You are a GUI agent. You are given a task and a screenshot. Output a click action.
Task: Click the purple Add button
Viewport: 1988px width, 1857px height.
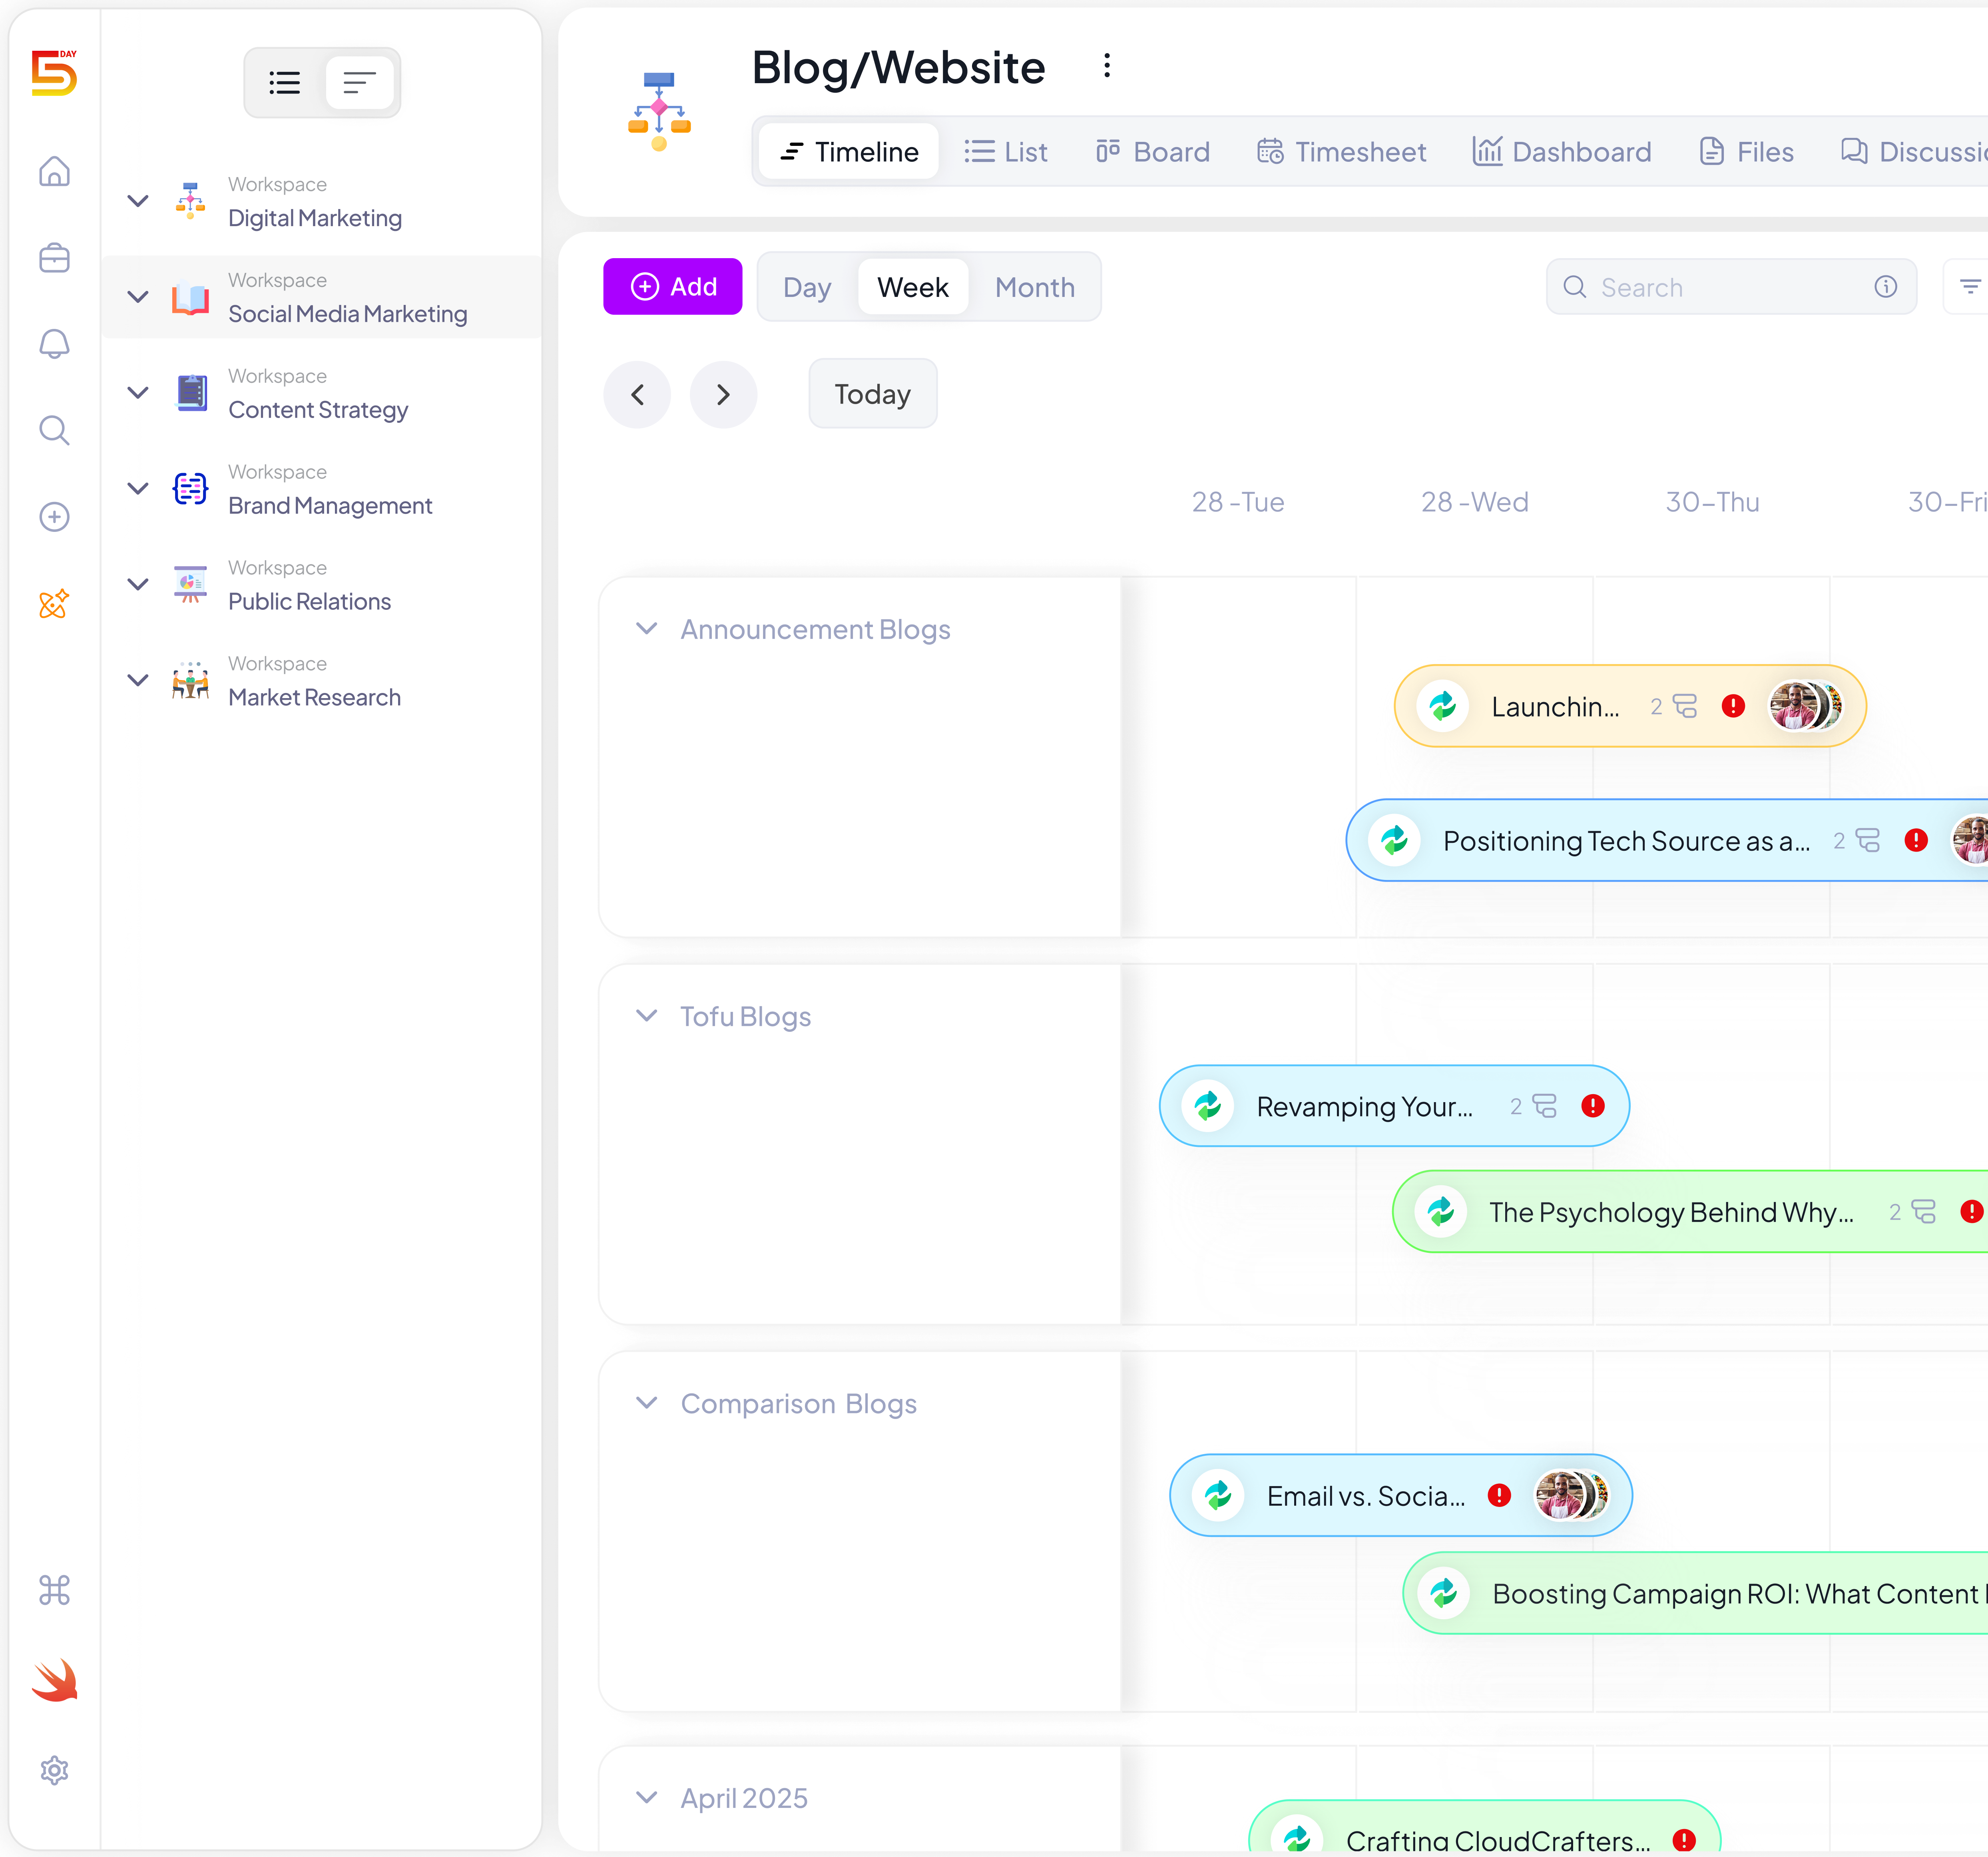pyautogui.click(x=673, y=287)
